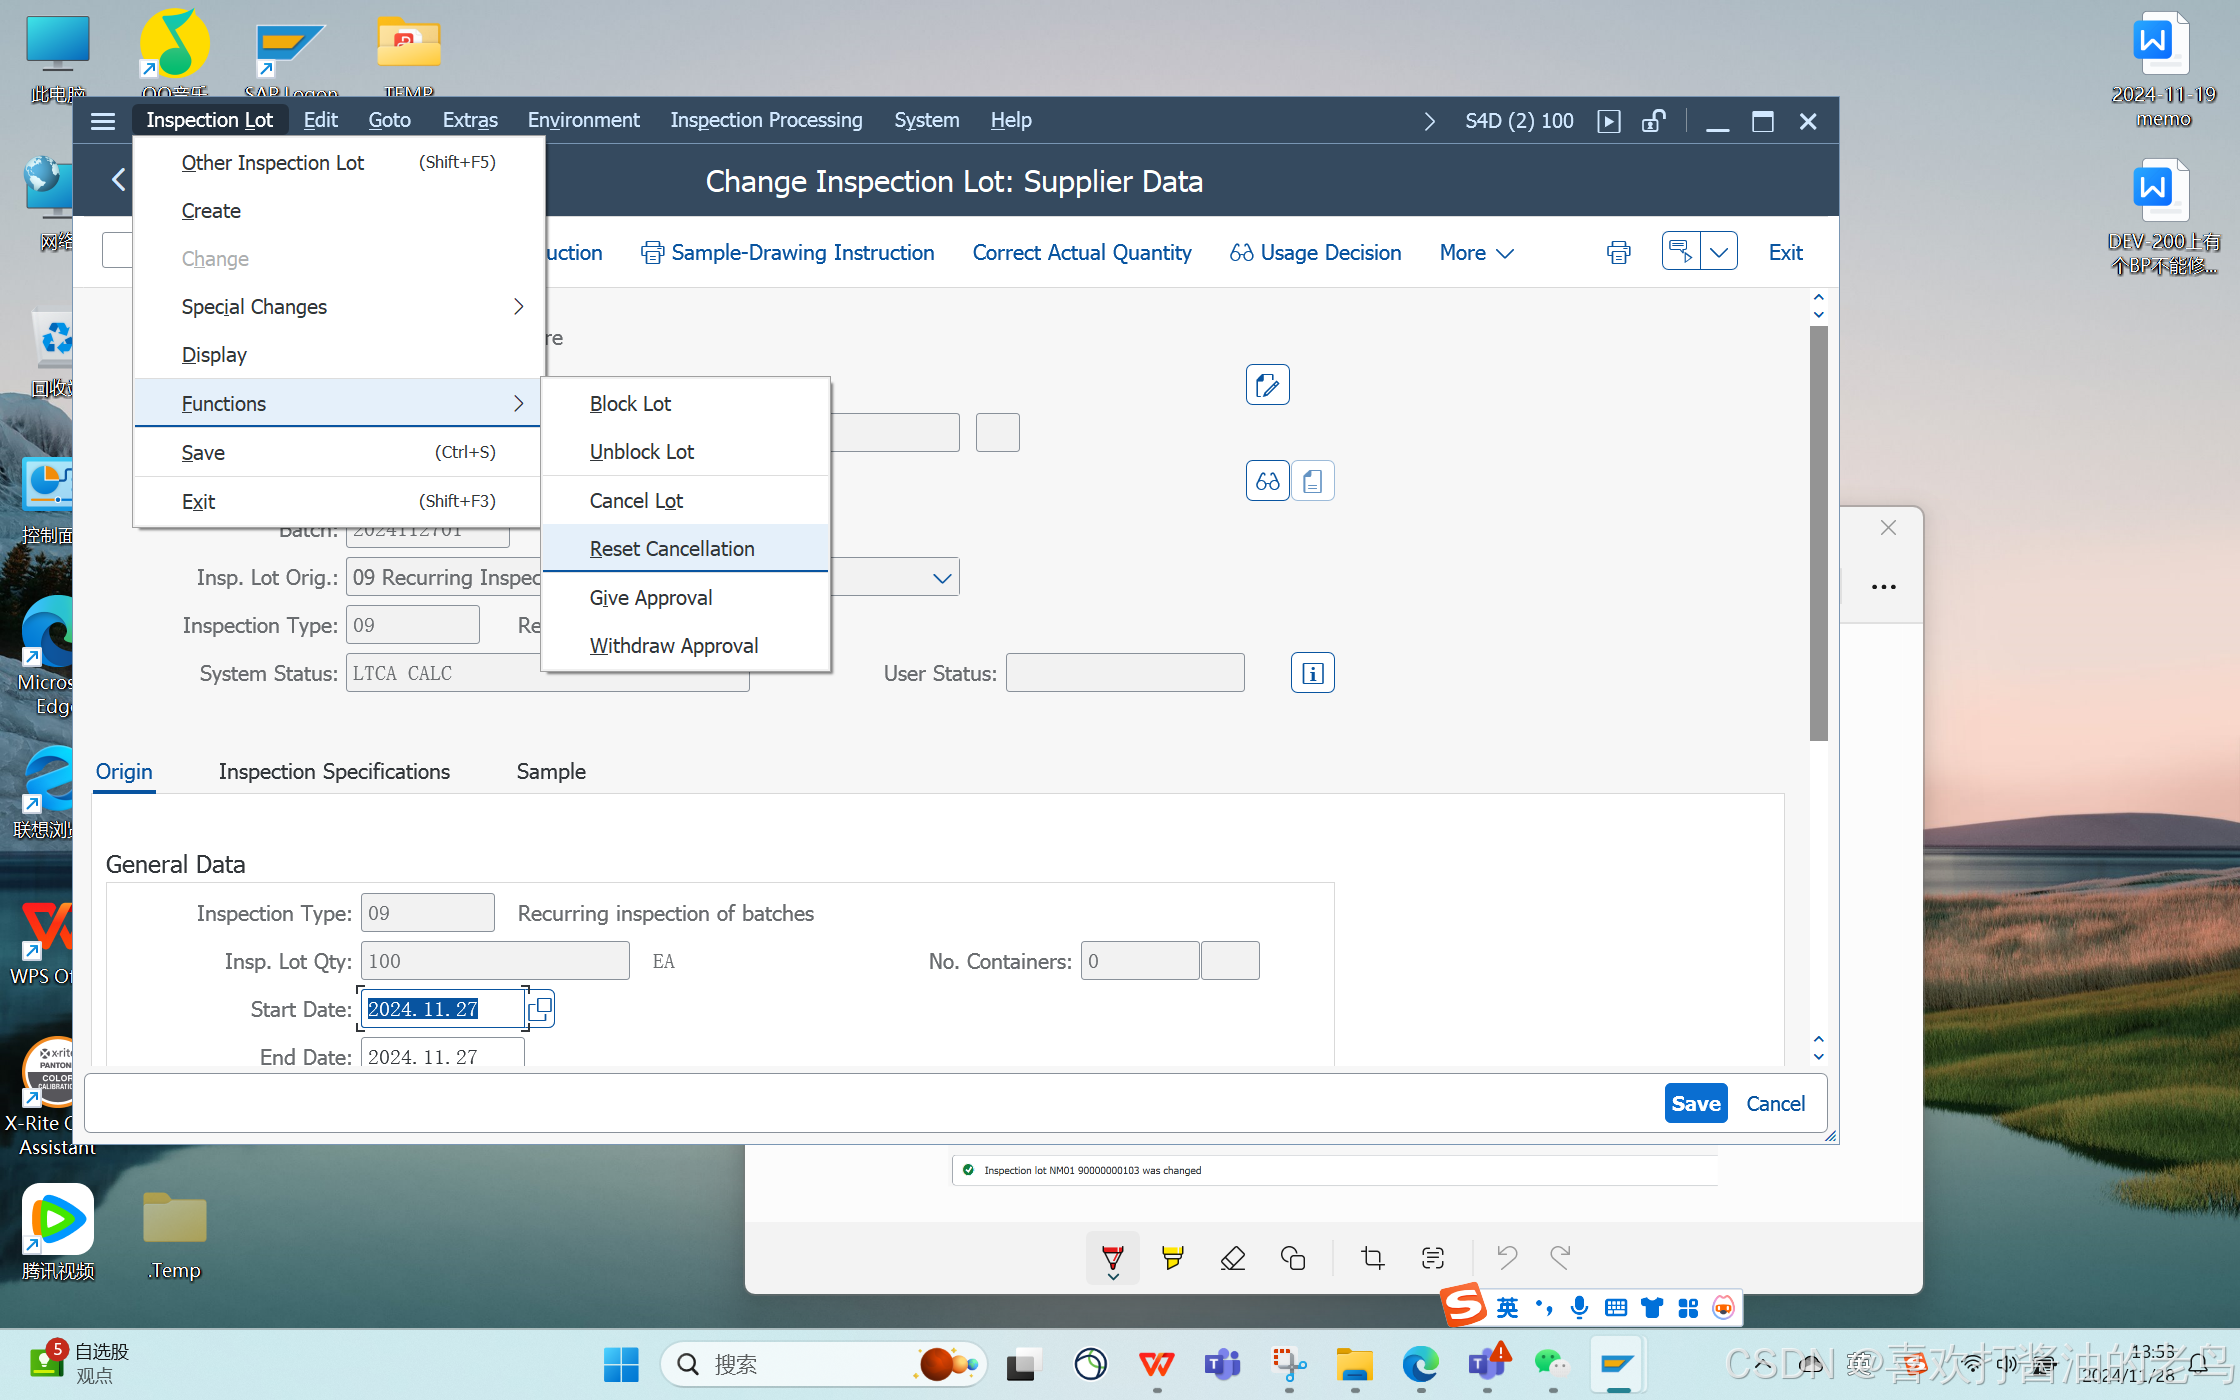The width and height of the screenshot is (2240, 1400).
Task: Select the eraser tool in snipping toolbar
Action: point(1232,1258)
